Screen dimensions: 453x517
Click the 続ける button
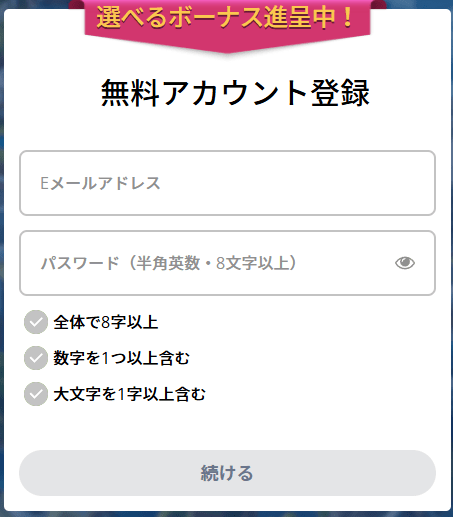[227, 473]
